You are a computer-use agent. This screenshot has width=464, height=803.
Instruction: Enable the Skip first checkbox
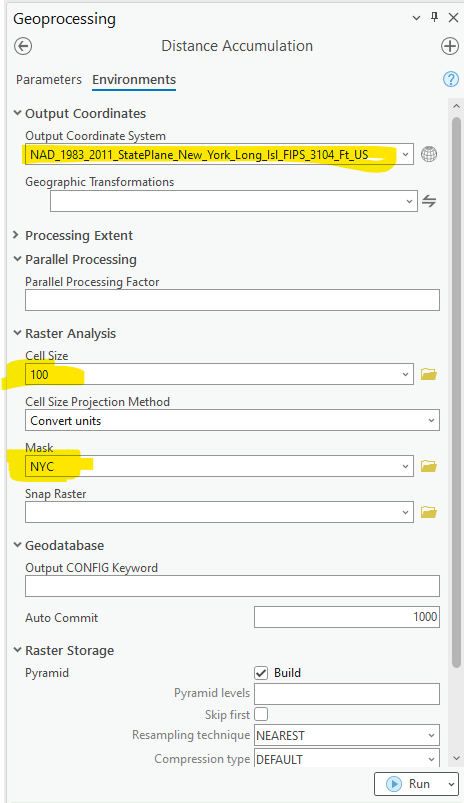tap(261, 714)
